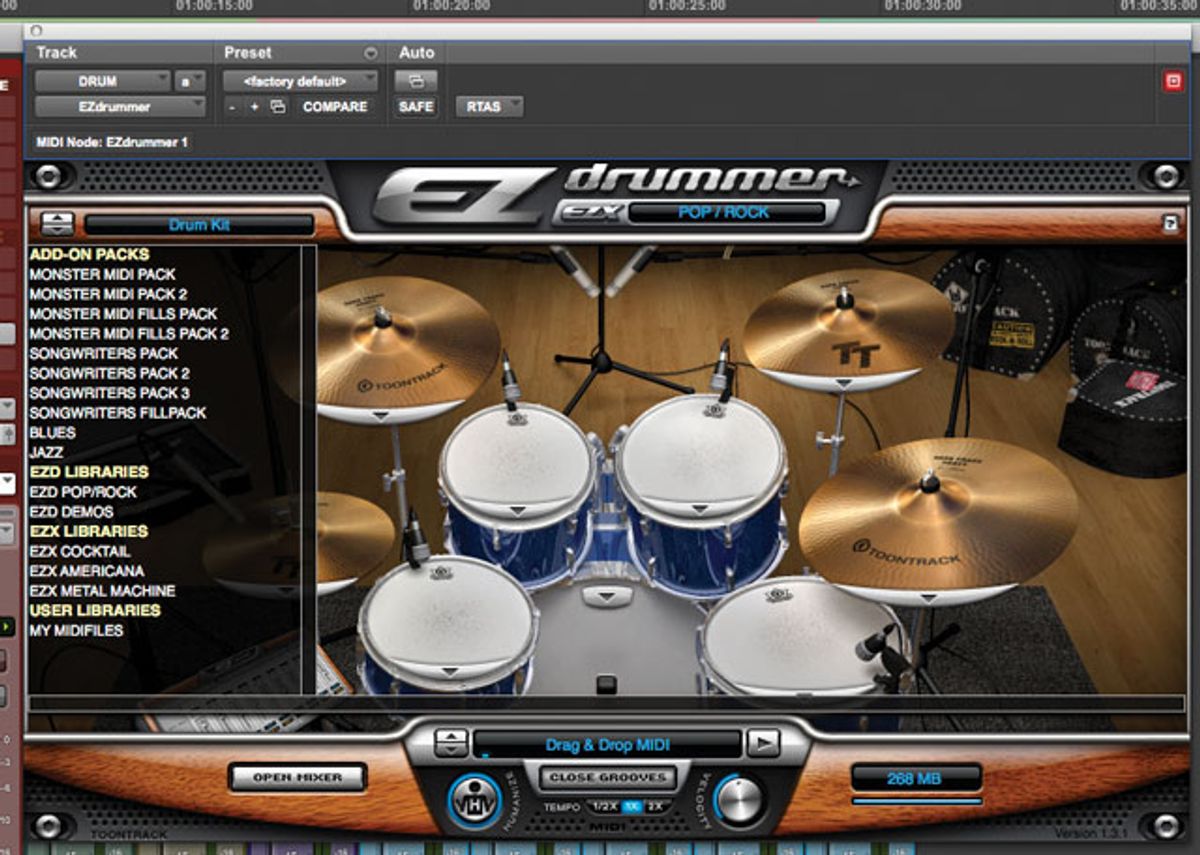Click the high tom microphone
This screenshot has width=1200, height=855.
pyautogui.click(x=510, y=379)
